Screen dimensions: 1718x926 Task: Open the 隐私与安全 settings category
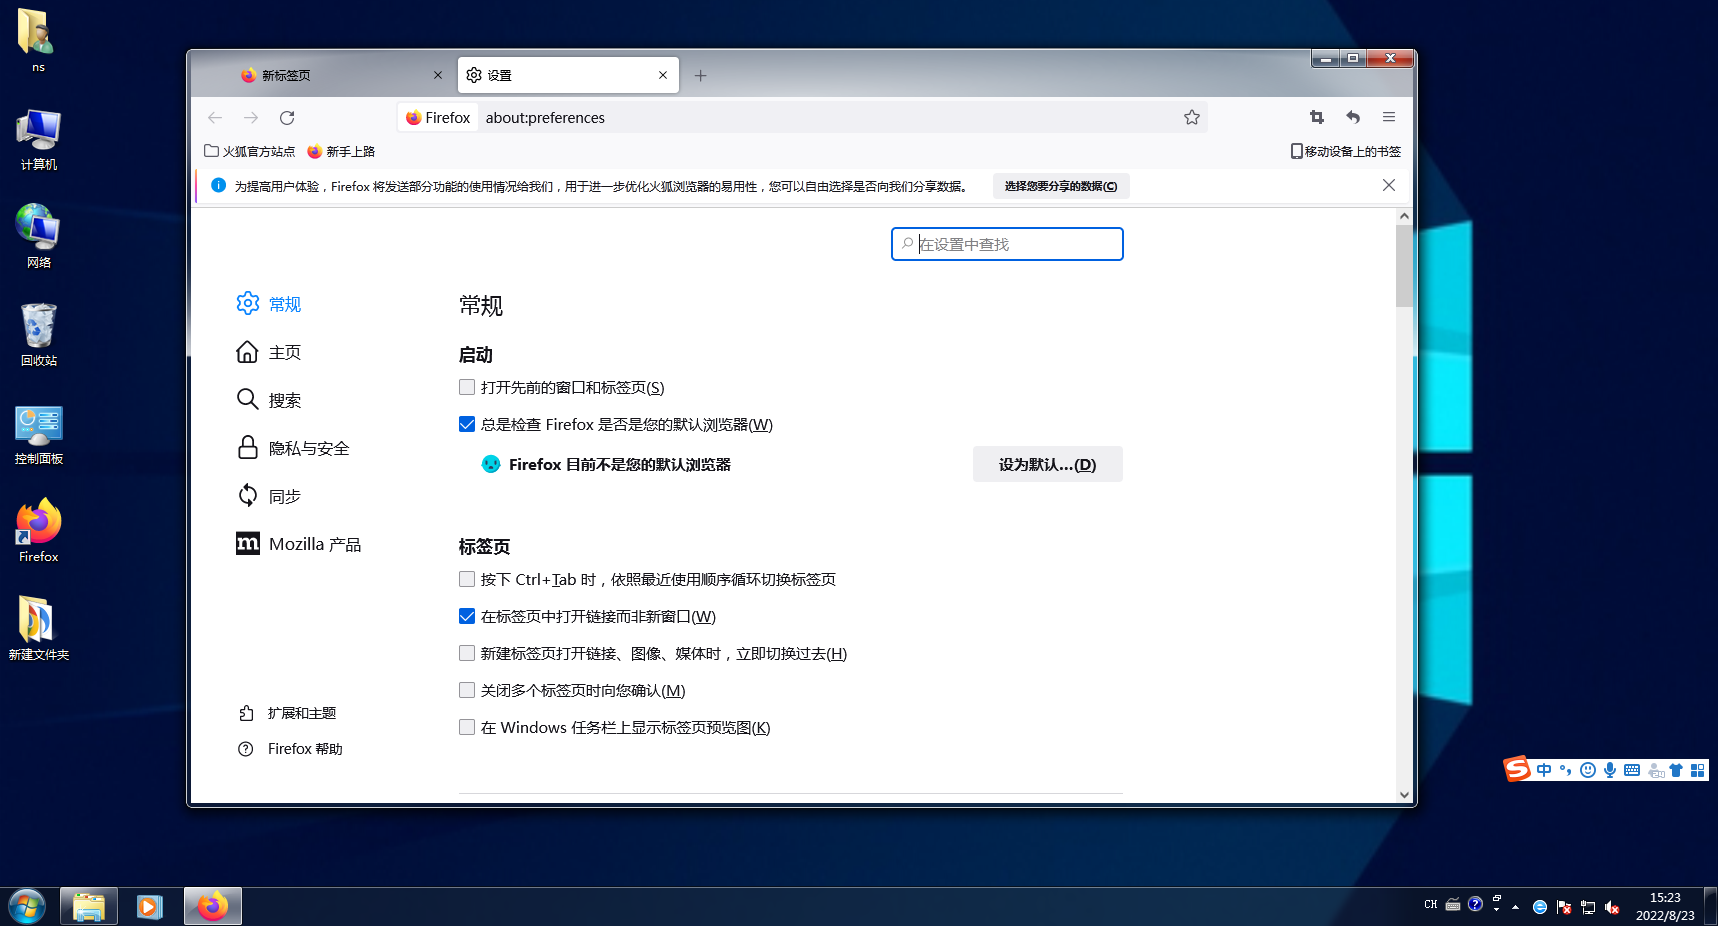(293, 448)
